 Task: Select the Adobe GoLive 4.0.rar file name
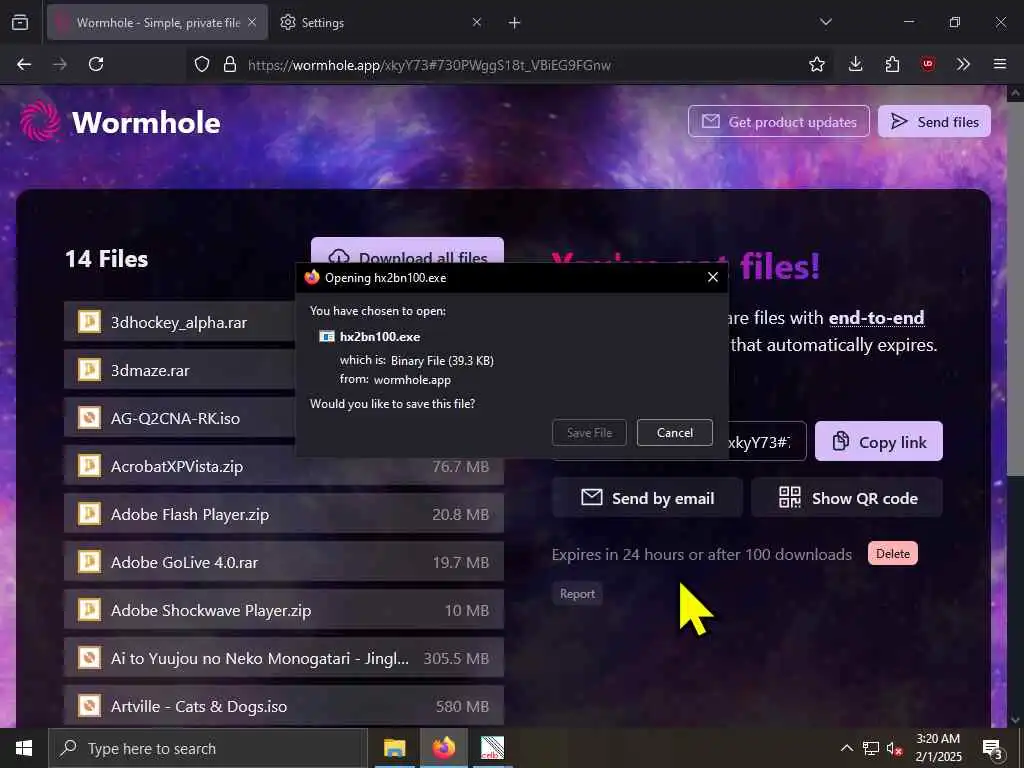(184, 562)
